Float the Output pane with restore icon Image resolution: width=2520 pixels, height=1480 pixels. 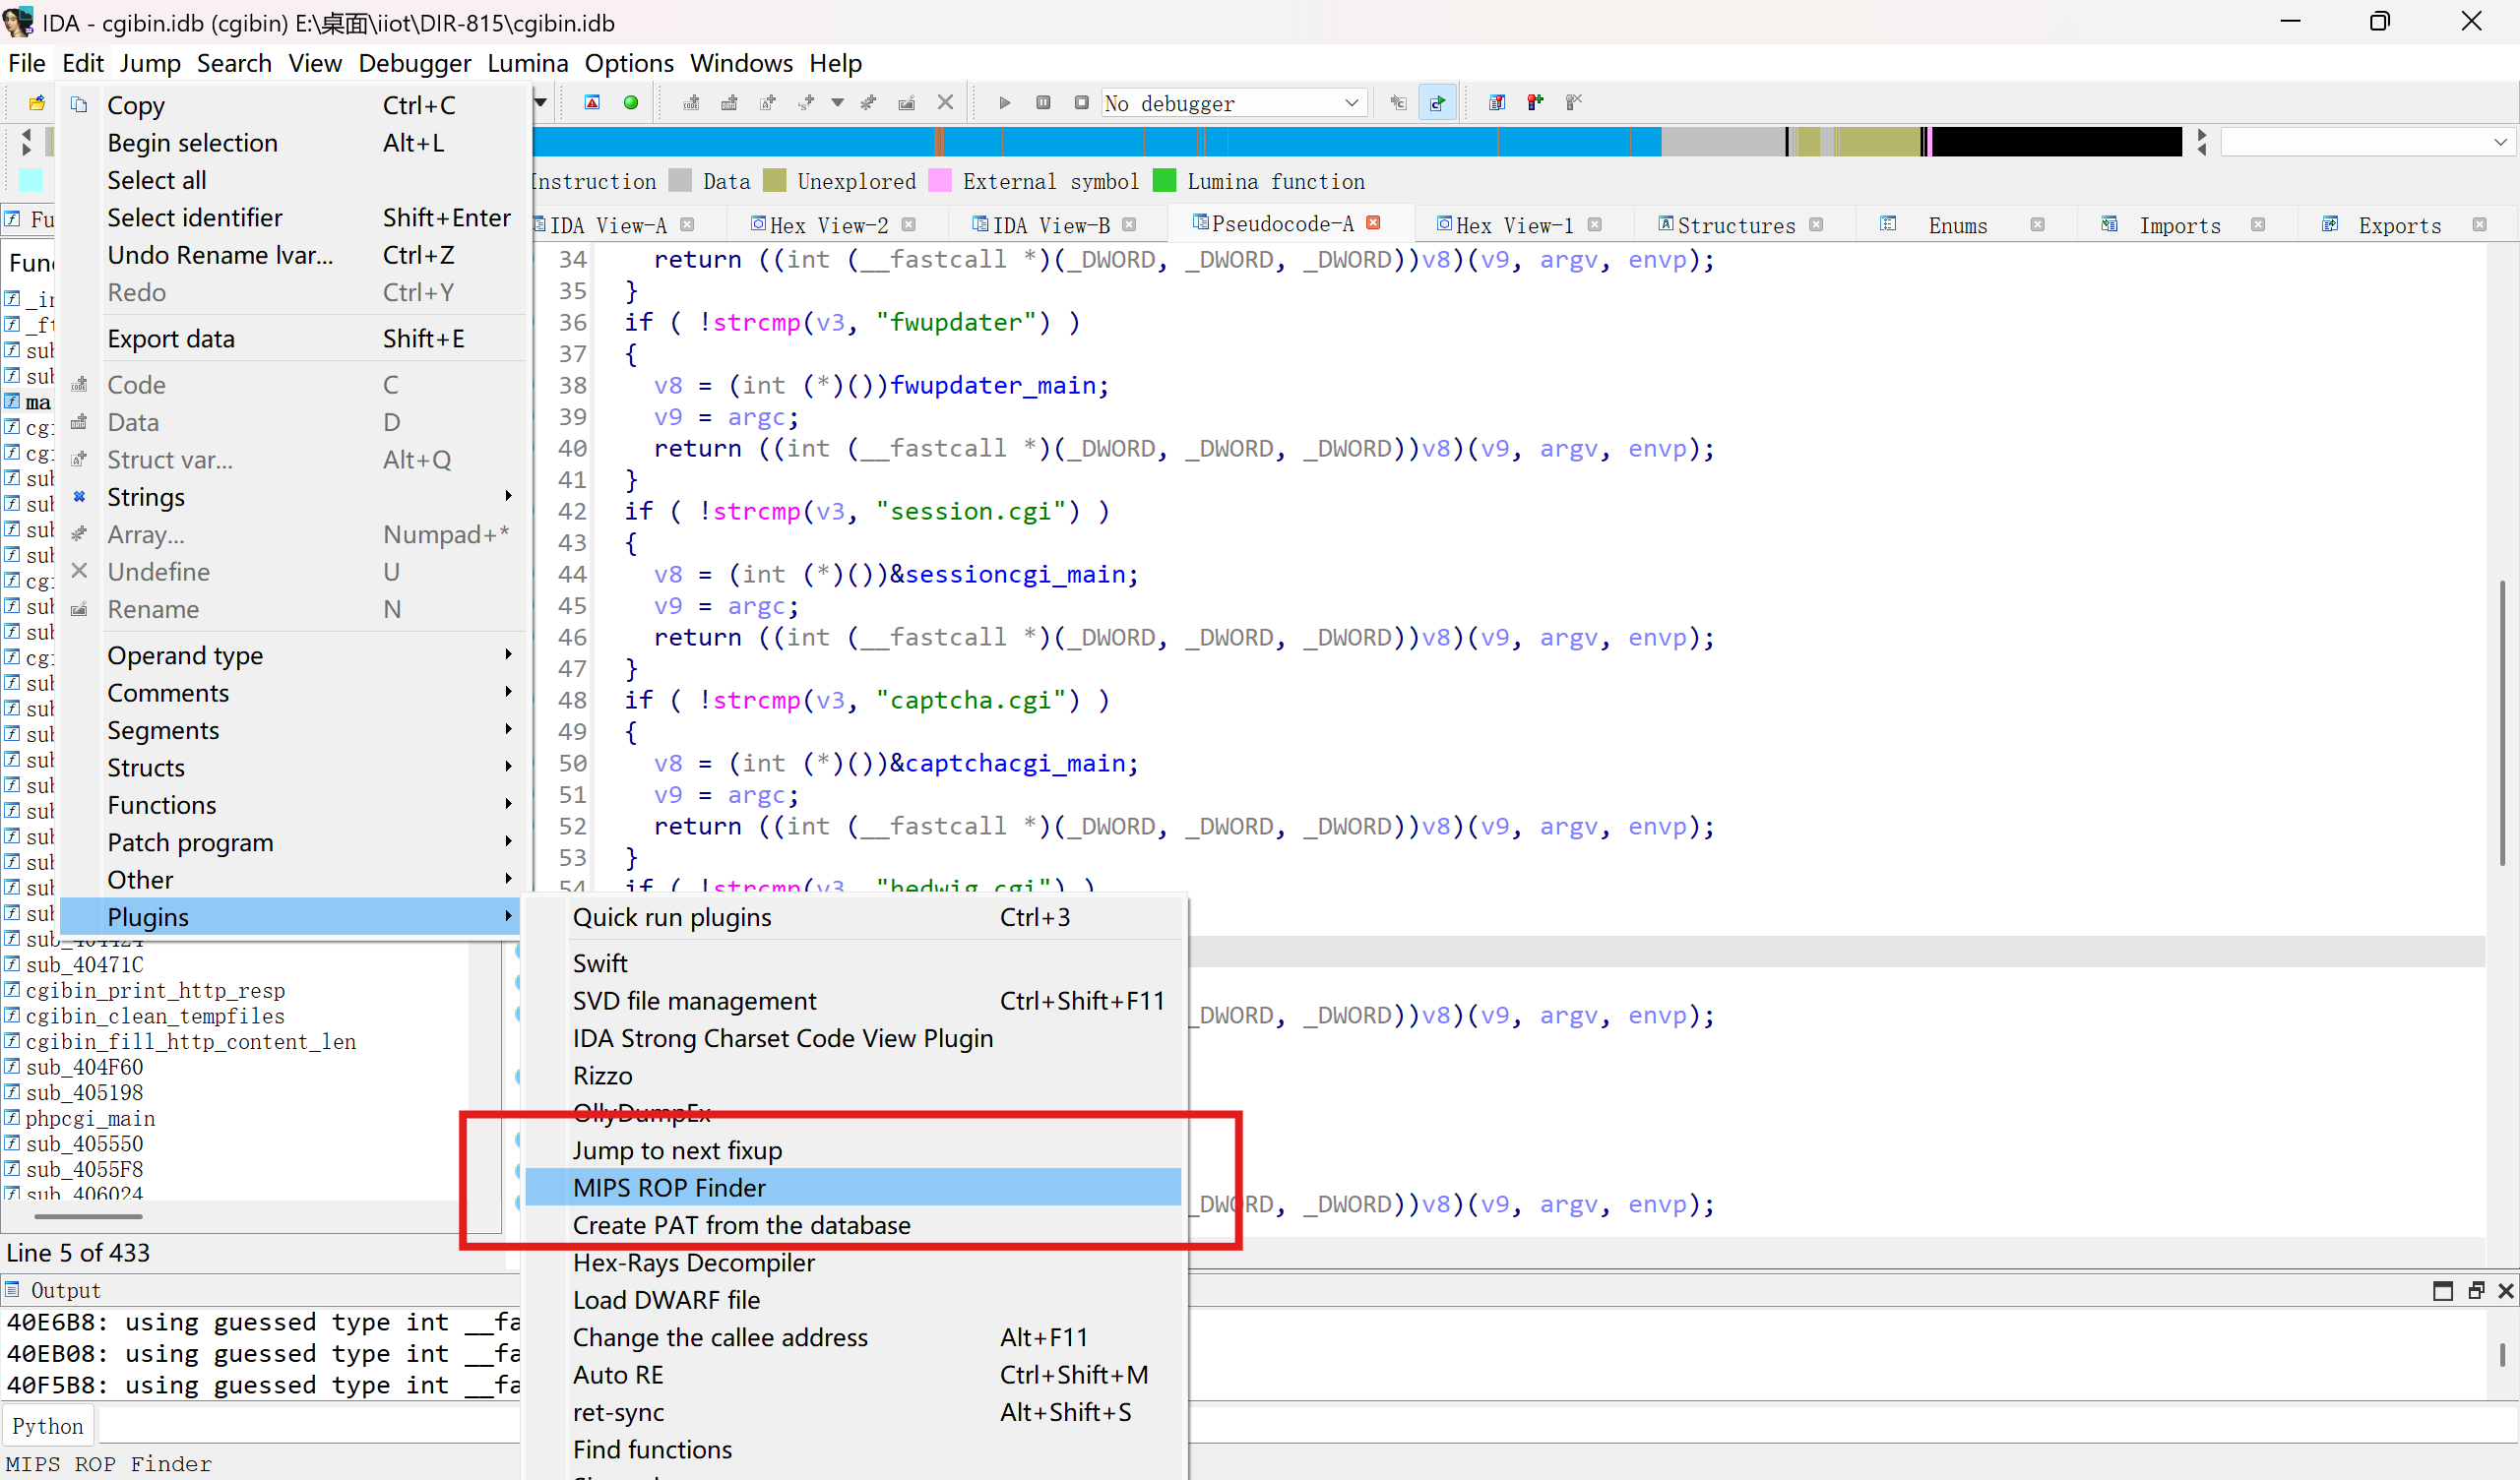pos(2476,1291)
